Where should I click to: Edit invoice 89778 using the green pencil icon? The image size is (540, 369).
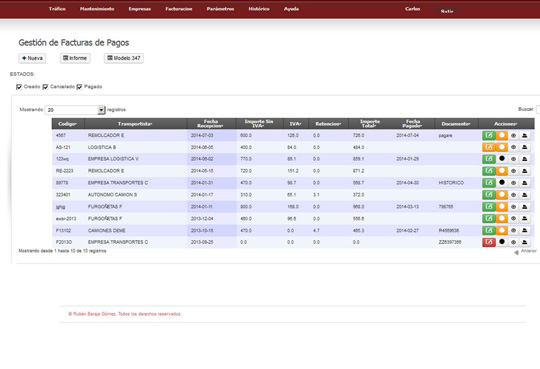[489, 183]
